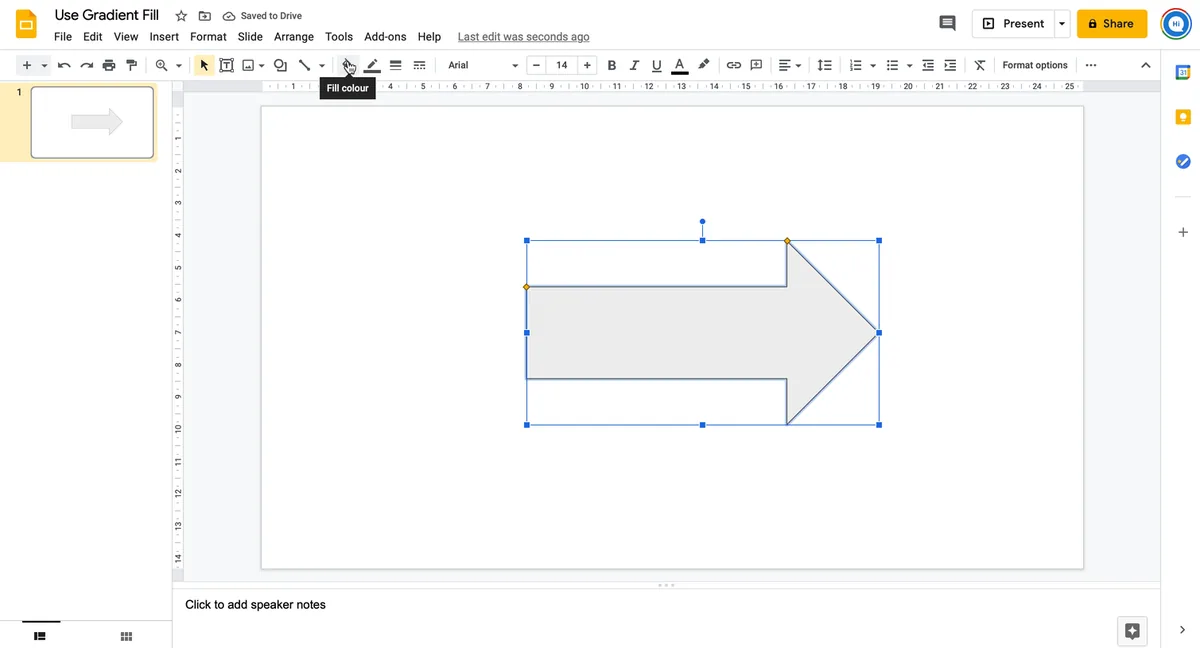Open the Zoom tool dropdown arrow
This screenshot has width=1200, height=648.
point(179,65)
